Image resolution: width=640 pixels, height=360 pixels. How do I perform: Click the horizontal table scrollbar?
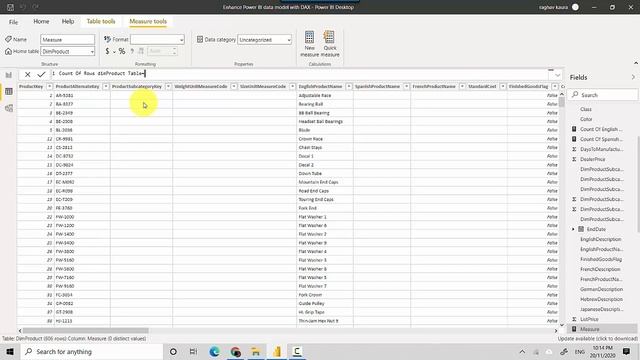pyautogui.click(x=85, y=331)
